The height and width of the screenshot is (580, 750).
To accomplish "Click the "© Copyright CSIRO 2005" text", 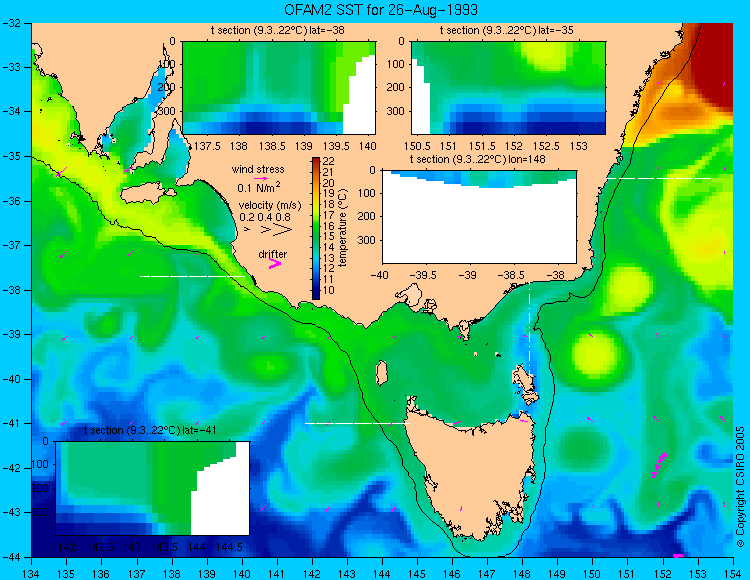I will tap(740, 487).
